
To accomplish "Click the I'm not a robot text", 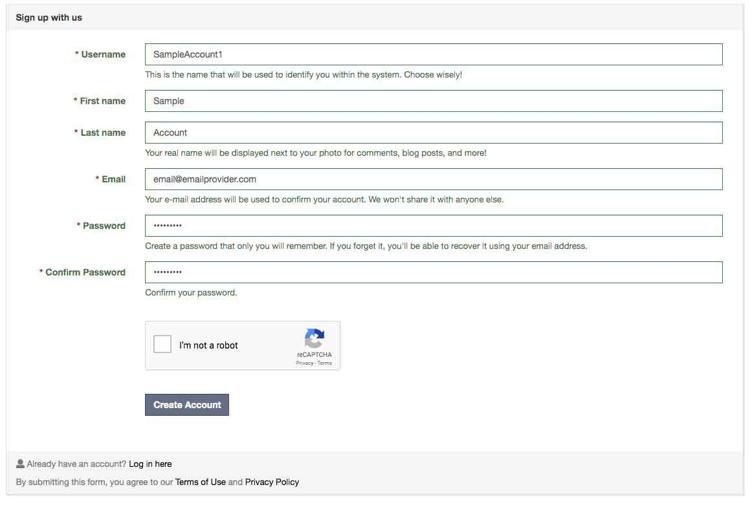I will coord(209,345).
